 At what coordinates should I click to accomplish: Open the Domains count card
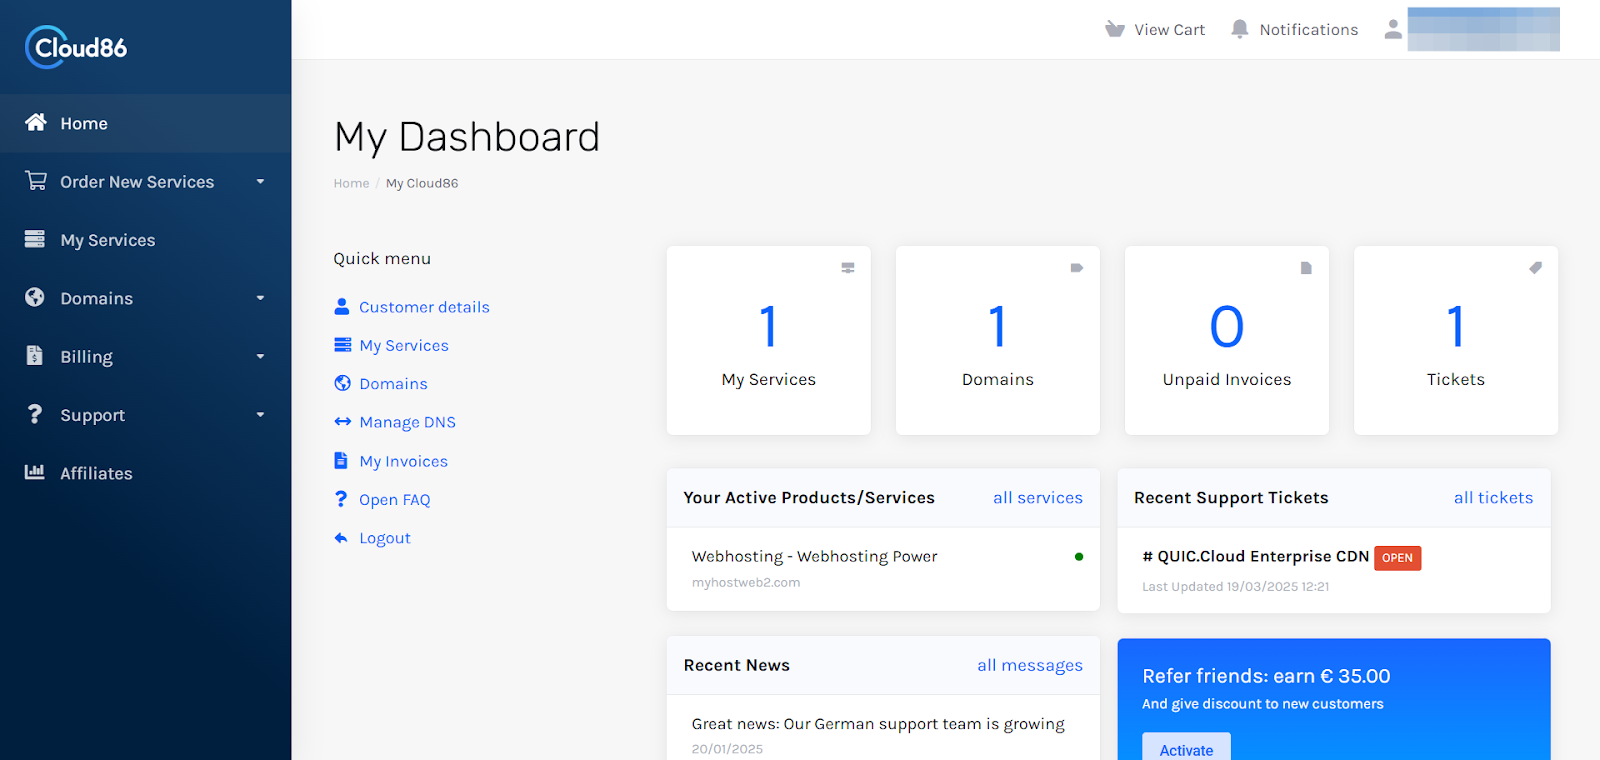pos(998,340)
